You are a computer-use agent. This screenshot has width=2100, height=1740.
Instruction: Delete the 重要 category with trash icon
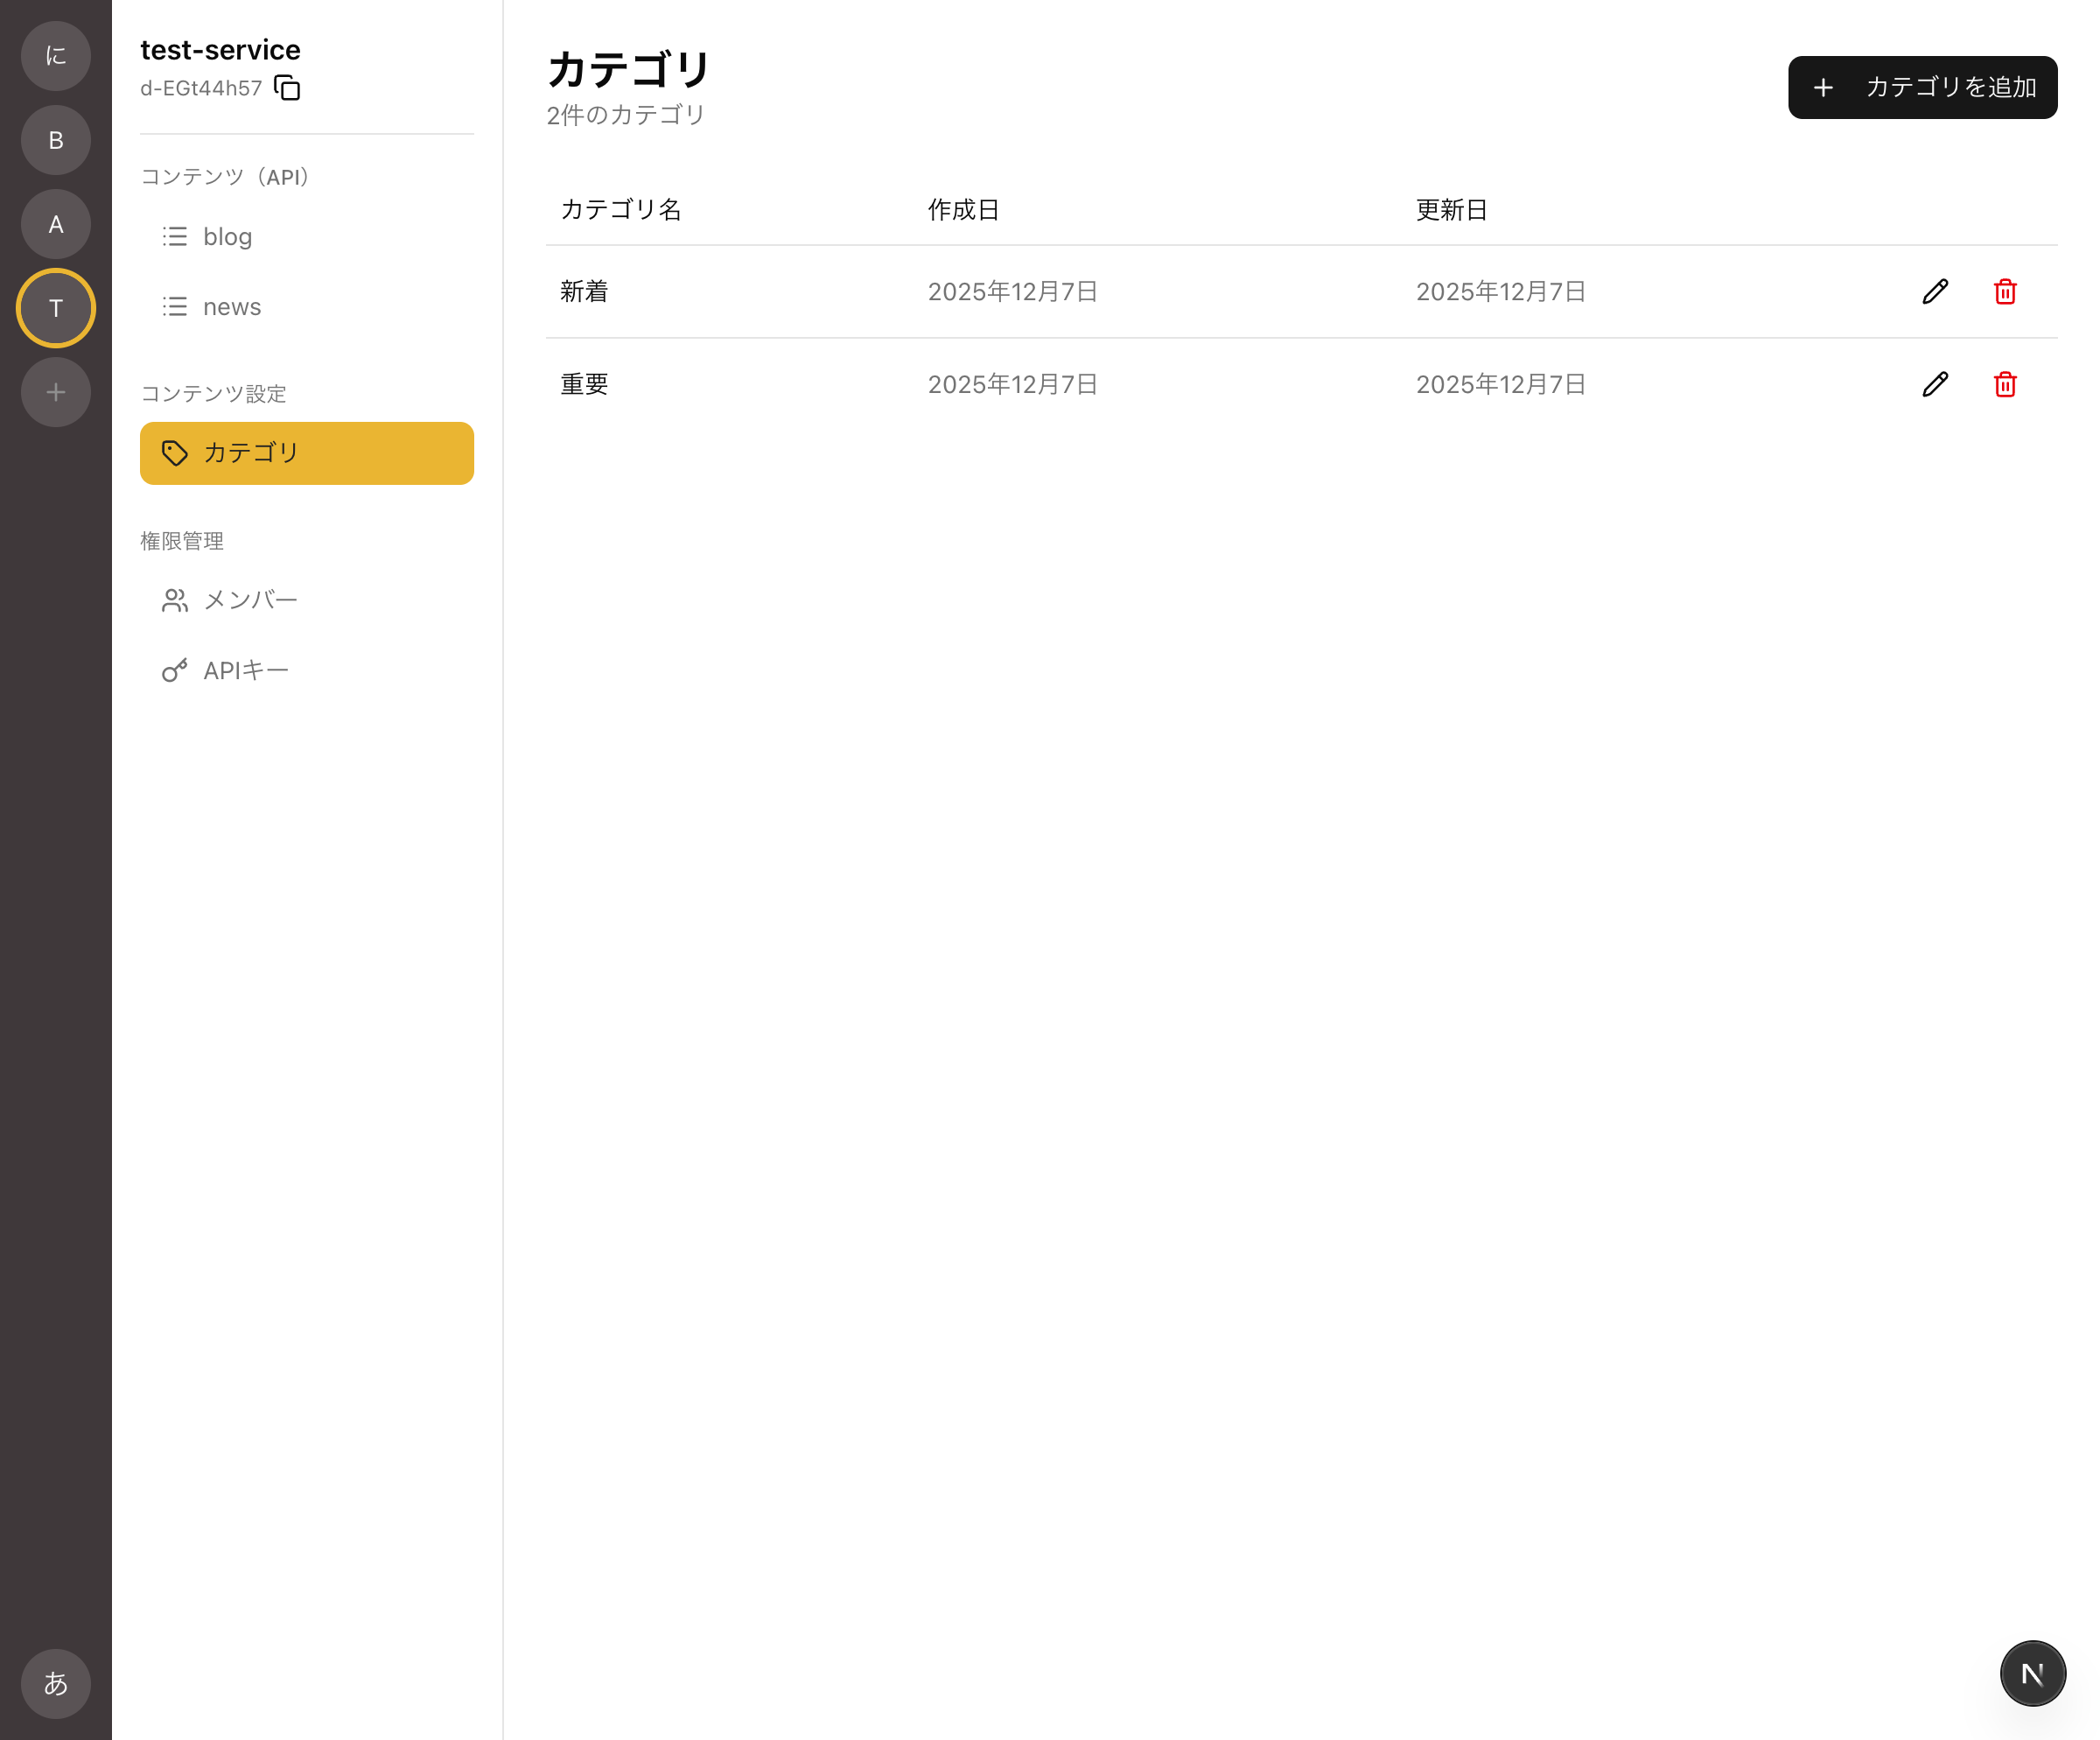click(2005, 384)
